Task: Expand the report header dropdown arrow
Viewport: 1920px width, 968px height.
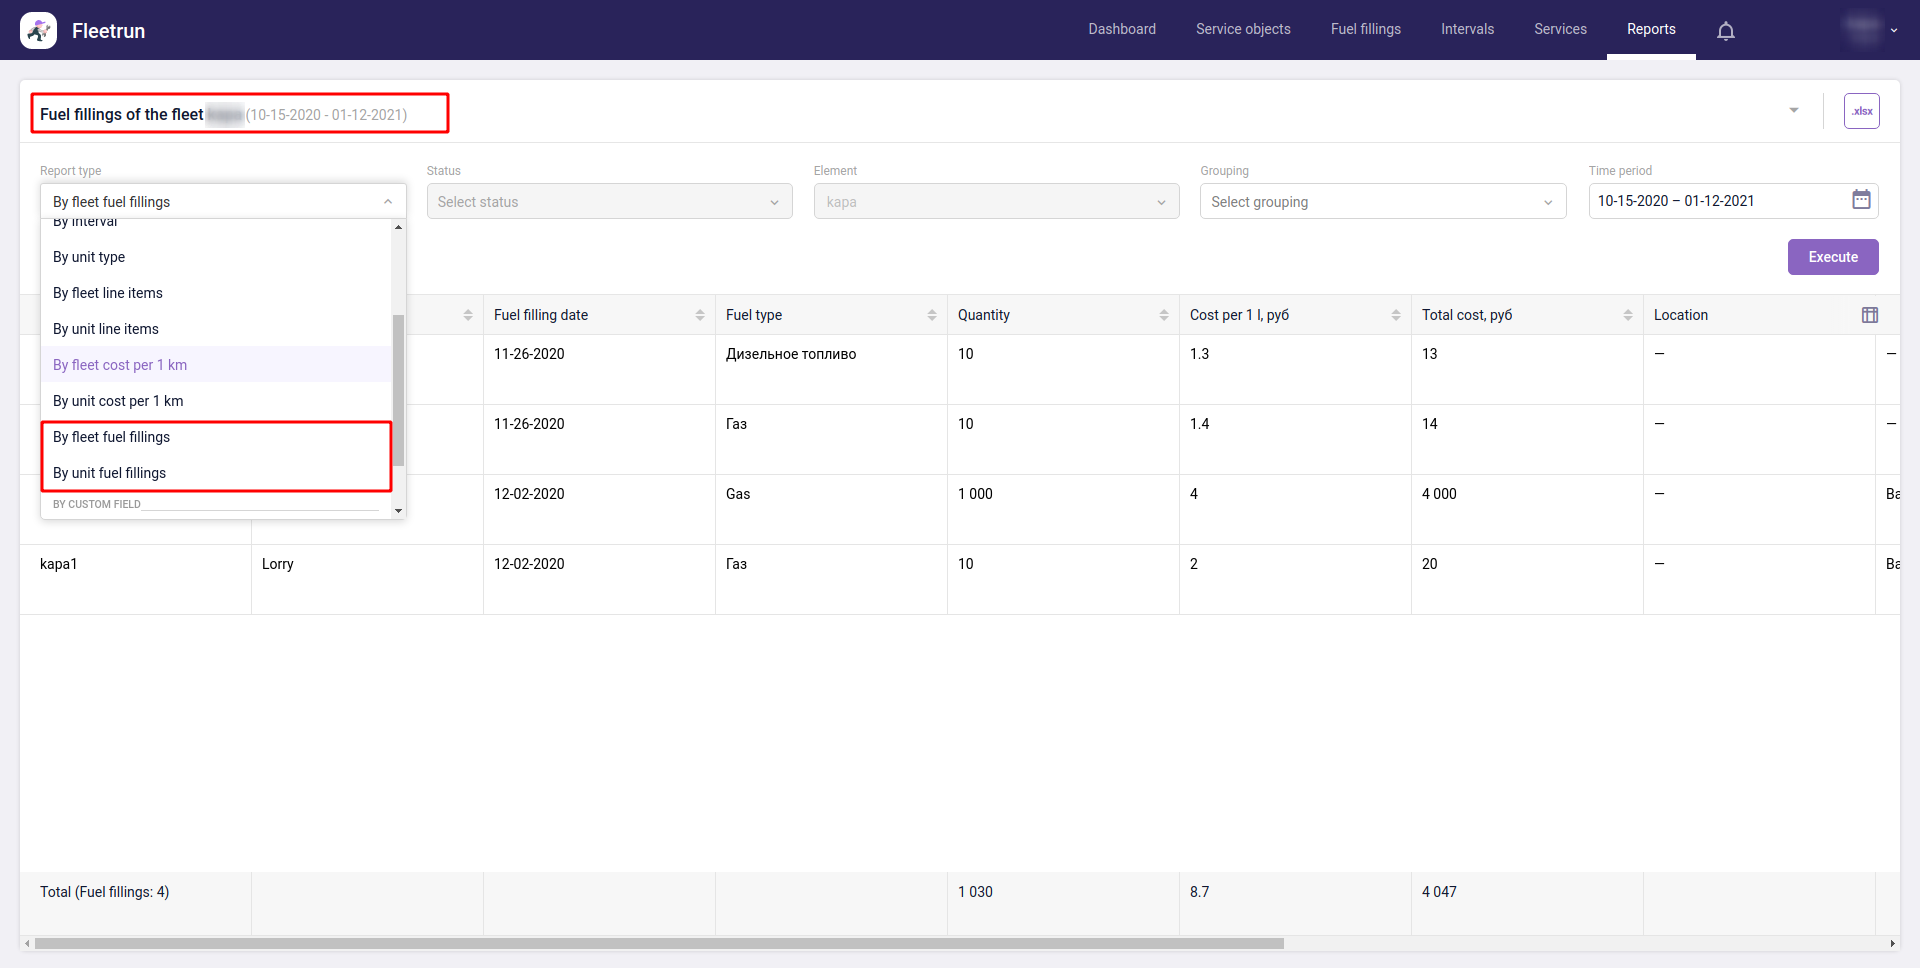Action: point(1793,111)
